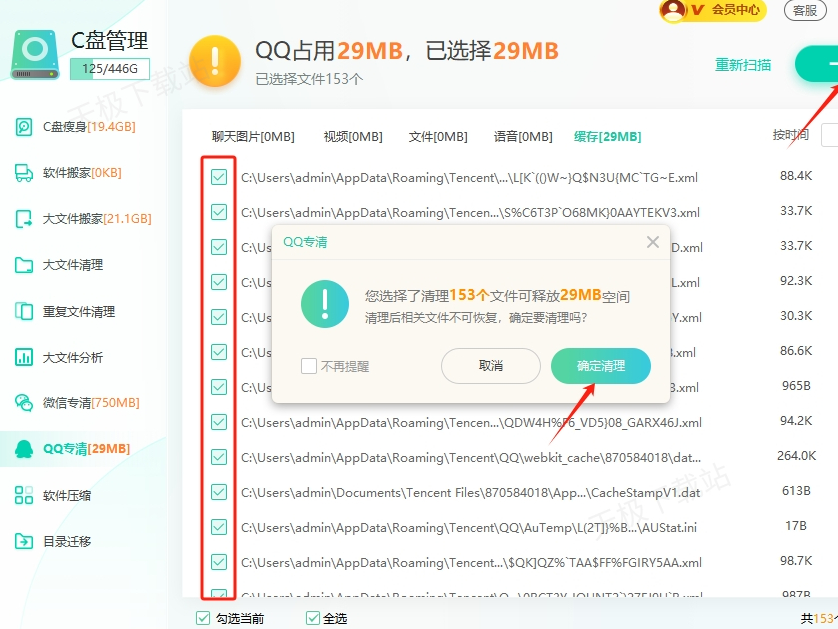Click the 613B file size value
Viewport: 838px width, 629px height.
(x=796, y=491)
